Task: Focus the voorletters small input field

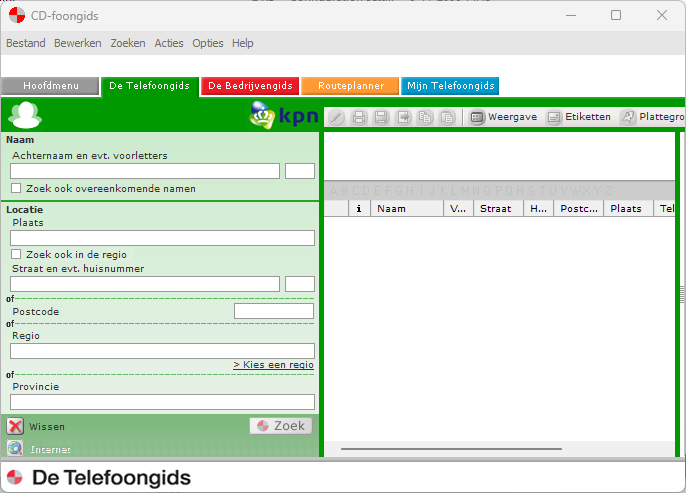Action: [x=300, y=171]
